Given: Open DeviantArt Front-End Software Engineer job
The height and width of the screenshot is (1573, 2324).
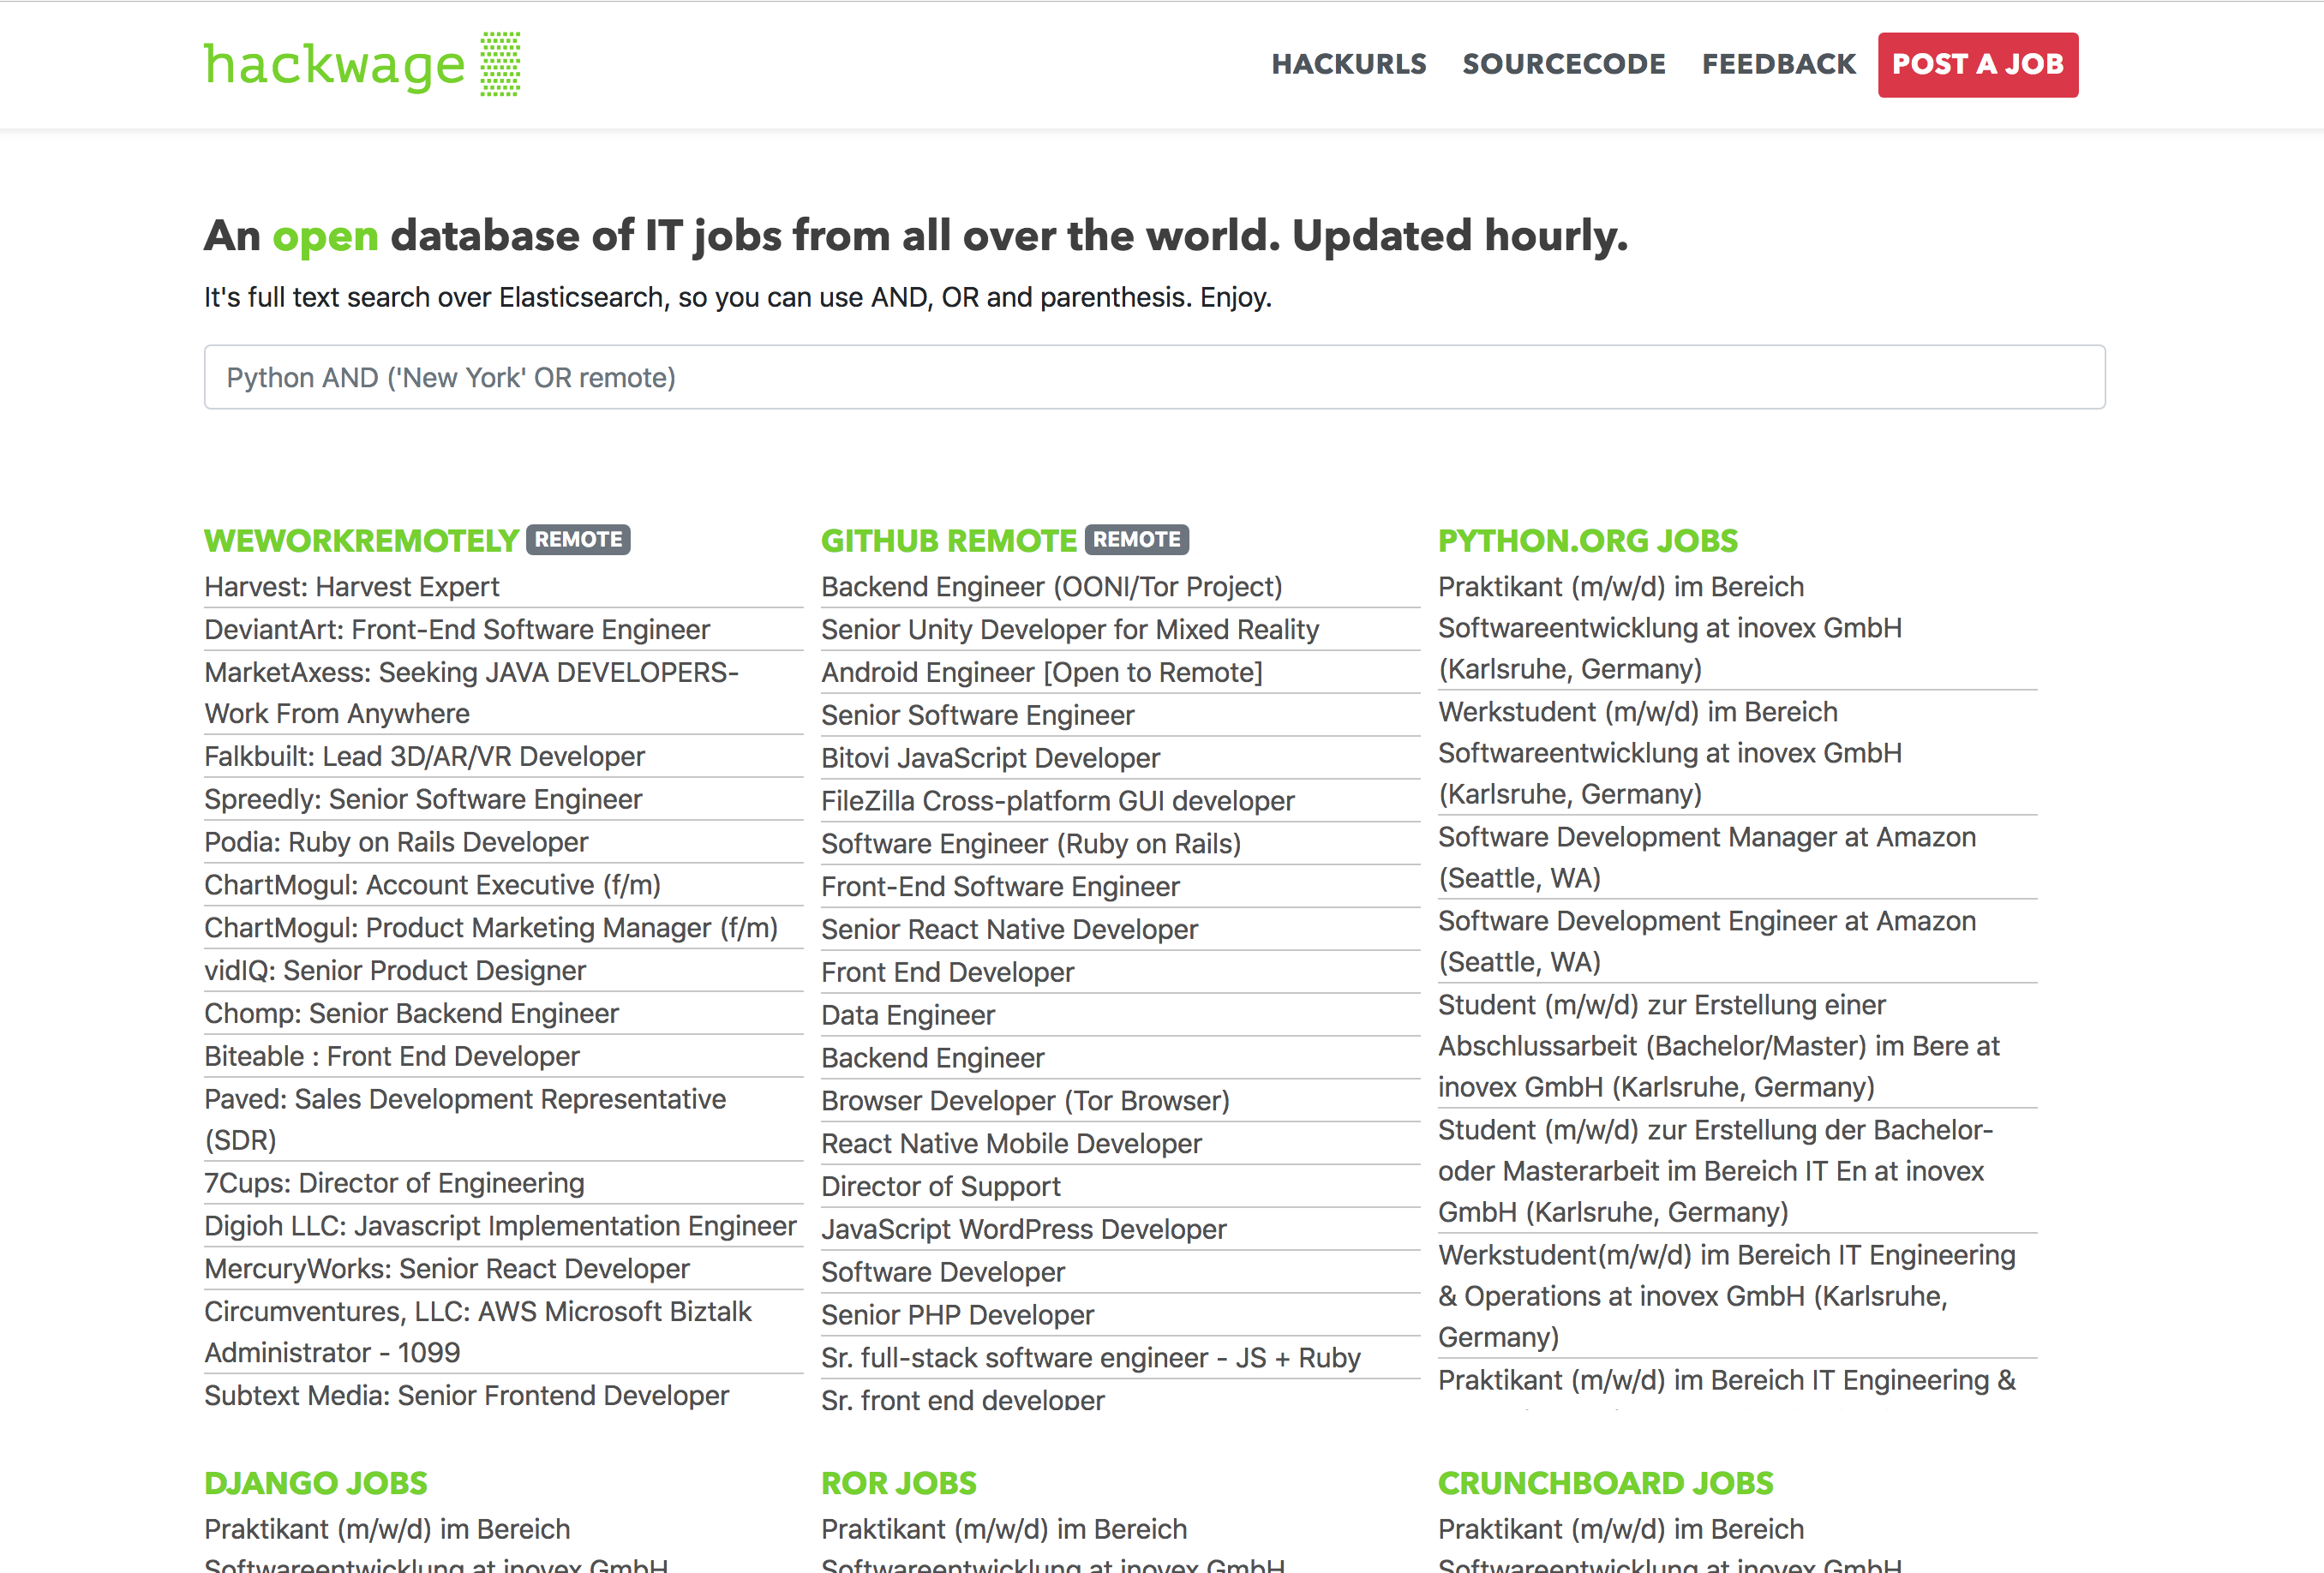Looking at the screenshot, I should 457,629.
